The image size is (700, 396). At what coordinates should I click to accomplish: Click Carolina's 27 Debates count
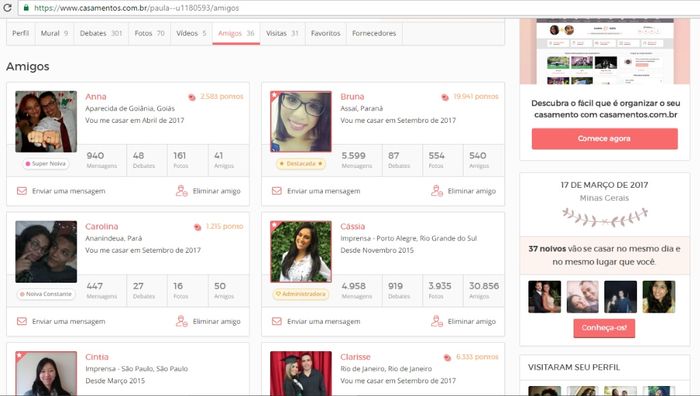pos(144,290)
